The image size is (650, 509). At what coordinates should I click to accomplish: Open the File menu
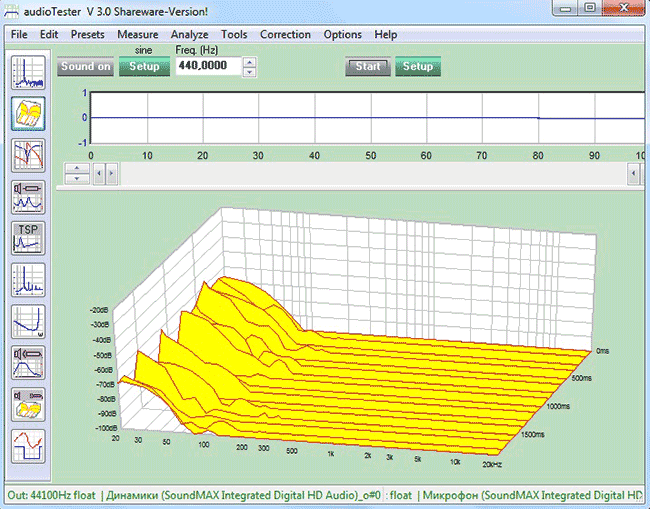pos(19,34)
